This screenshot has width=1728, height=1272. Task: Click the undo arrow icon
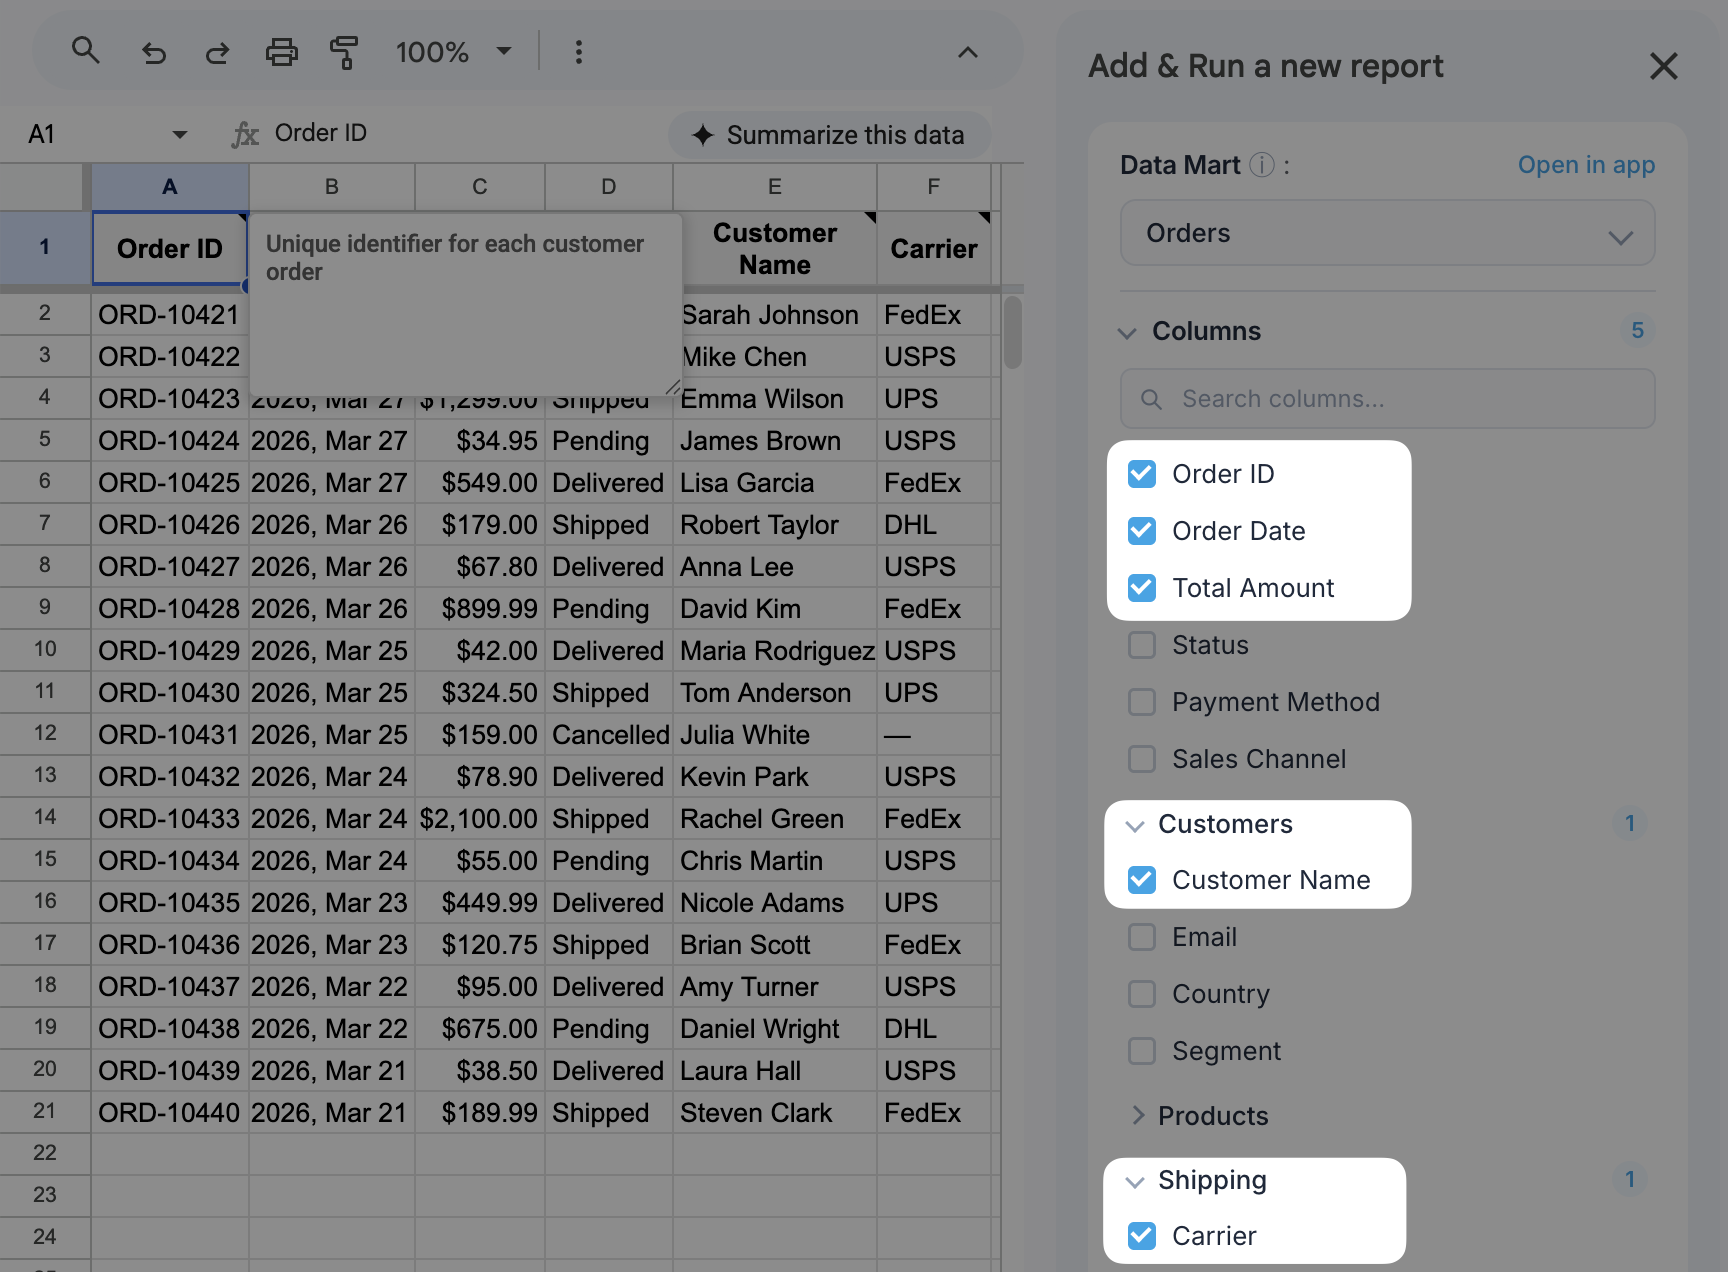[x=153, y=52]
